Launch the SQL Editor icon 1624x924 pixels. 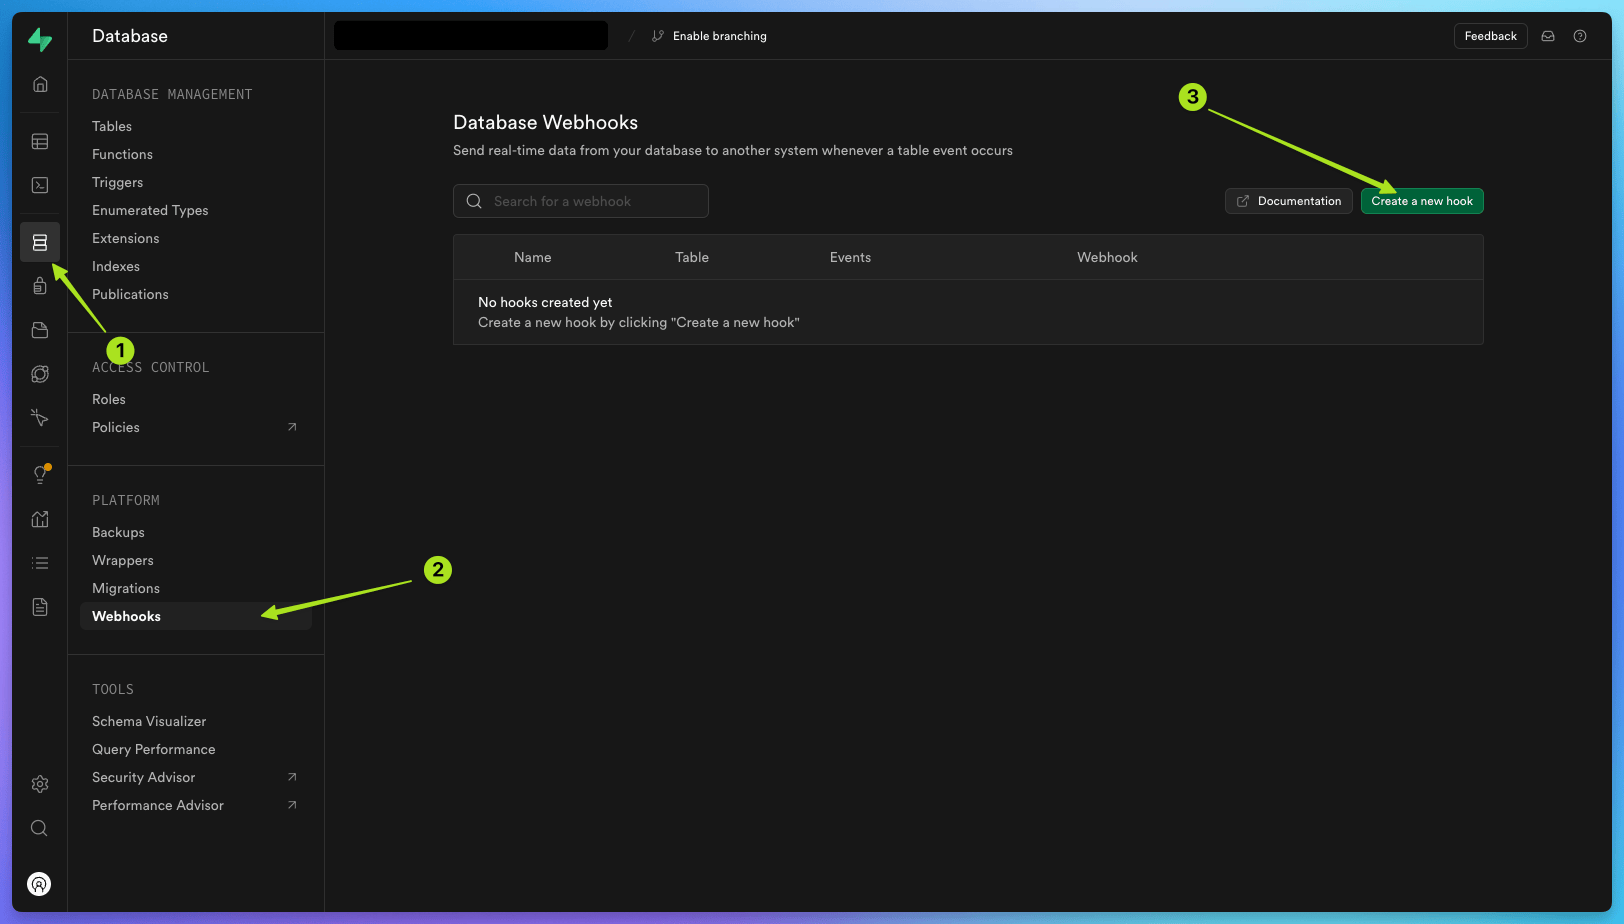[x=40, y=185]
